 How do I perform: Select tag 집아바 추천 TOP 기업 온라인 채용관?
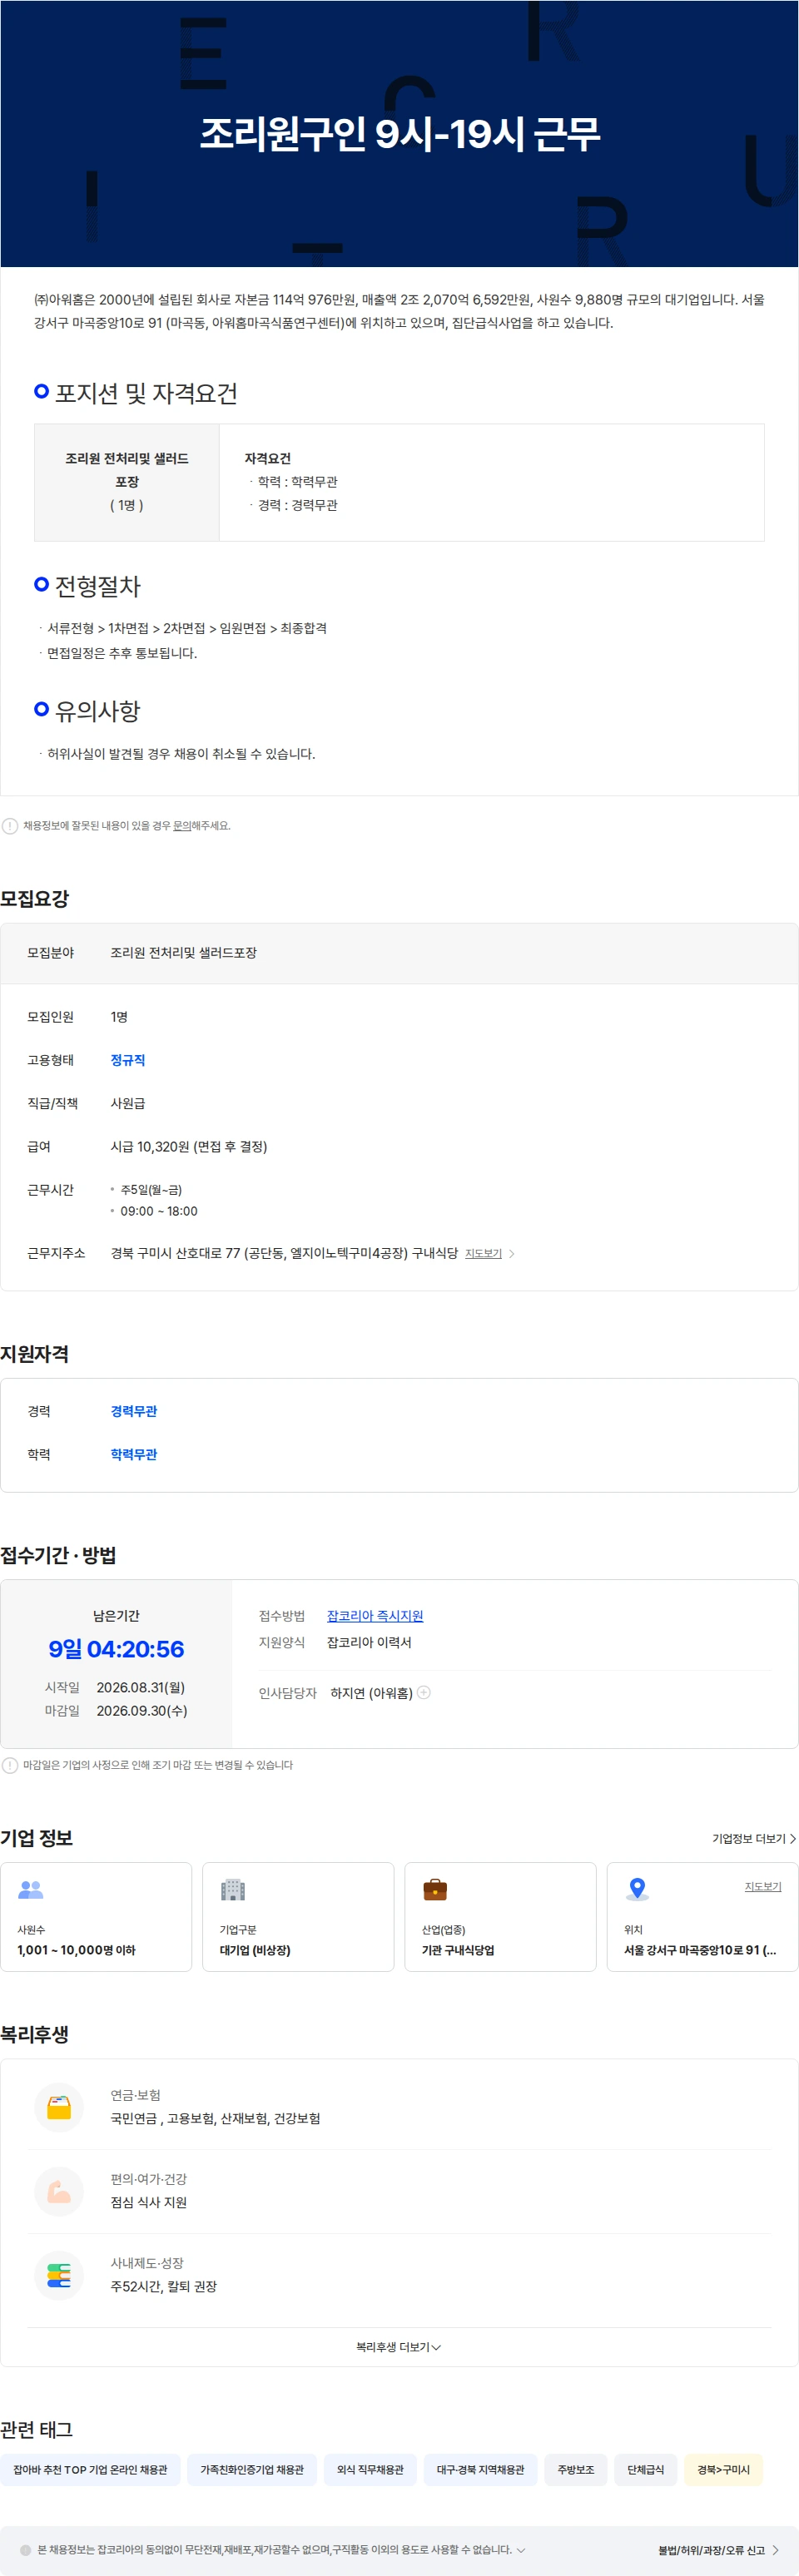(x=90, y=2470)
